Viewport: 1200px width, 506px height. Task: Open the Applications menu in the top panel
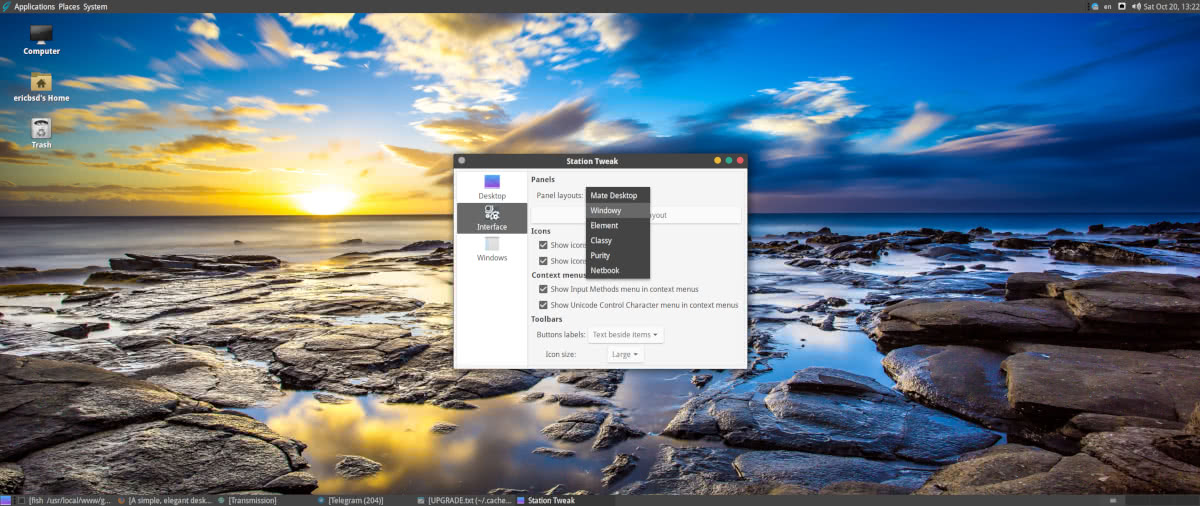pos(34,7)
